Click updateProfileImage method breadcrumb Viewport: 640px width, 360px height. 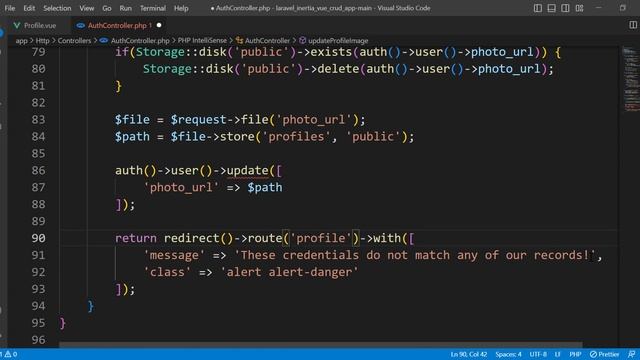click(x=338, y=40)
